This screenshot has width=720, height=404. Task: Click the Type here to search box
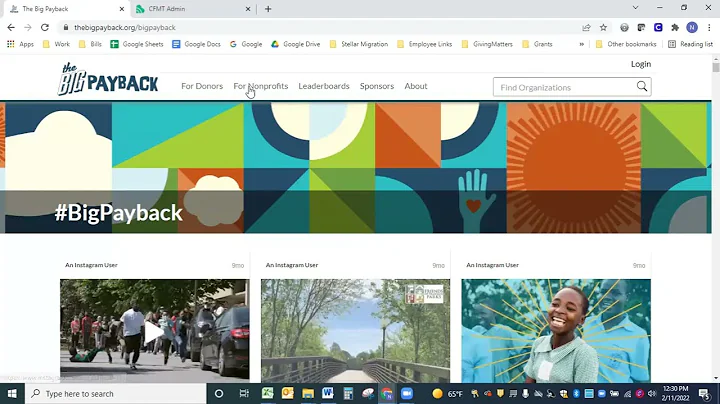(x=115, y=393)
